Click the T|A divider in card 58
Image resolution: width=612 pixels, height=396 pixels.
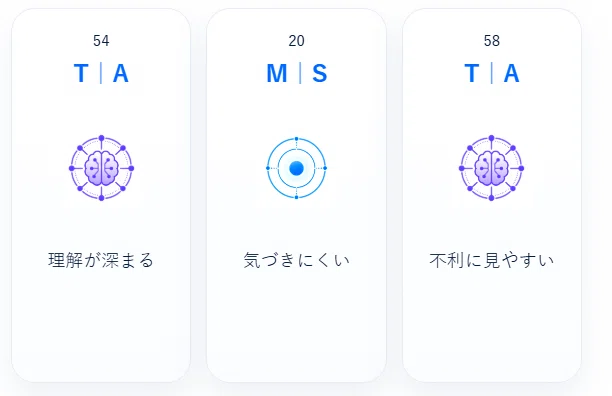pyautogui.click(x=492, y=73)
